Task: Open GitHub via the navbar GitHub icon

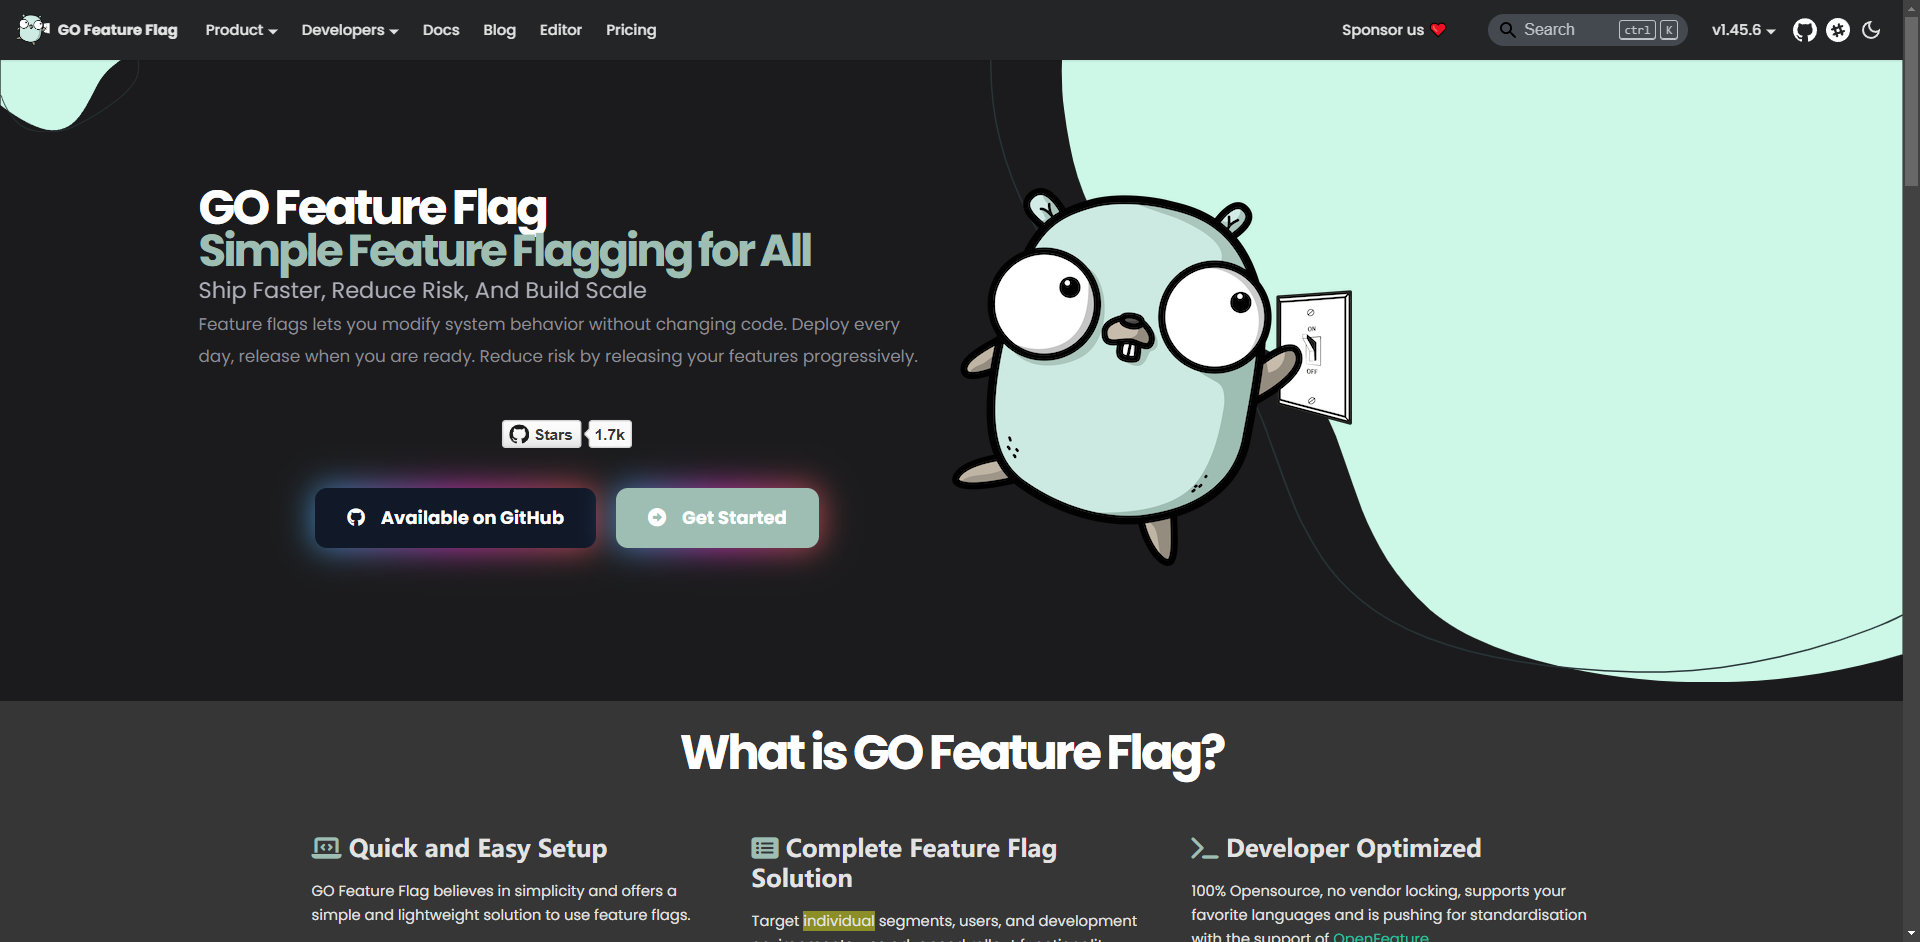Action: pos(1805,30)
